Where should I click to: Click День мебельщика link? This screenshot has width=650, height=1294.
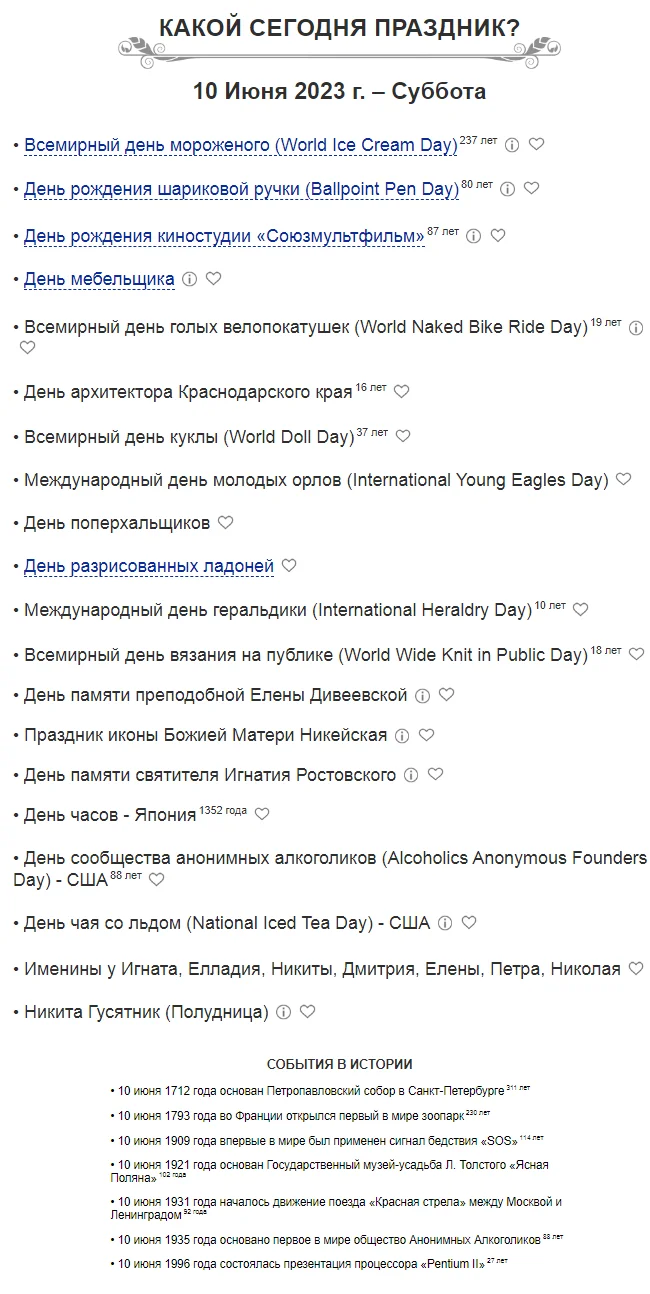pos(99,279)
